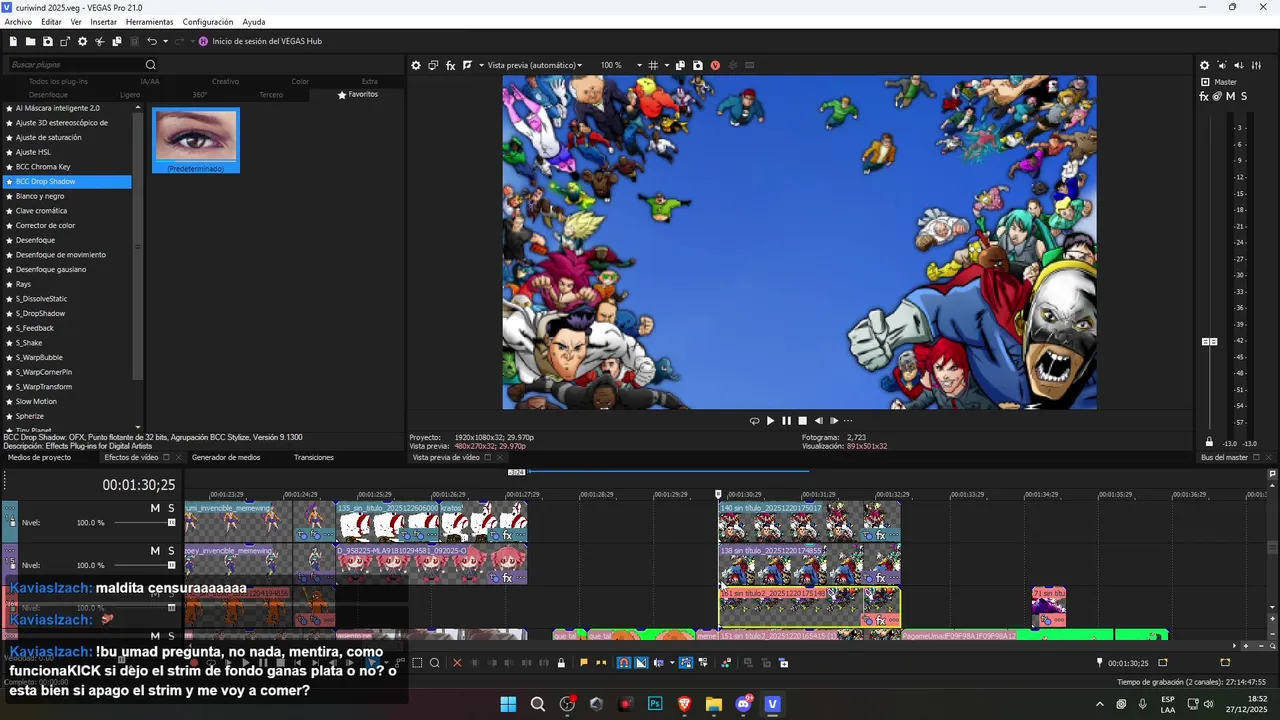
Task: Insert a marker with yellow flag icon
Action: click(x=584, y=663)
